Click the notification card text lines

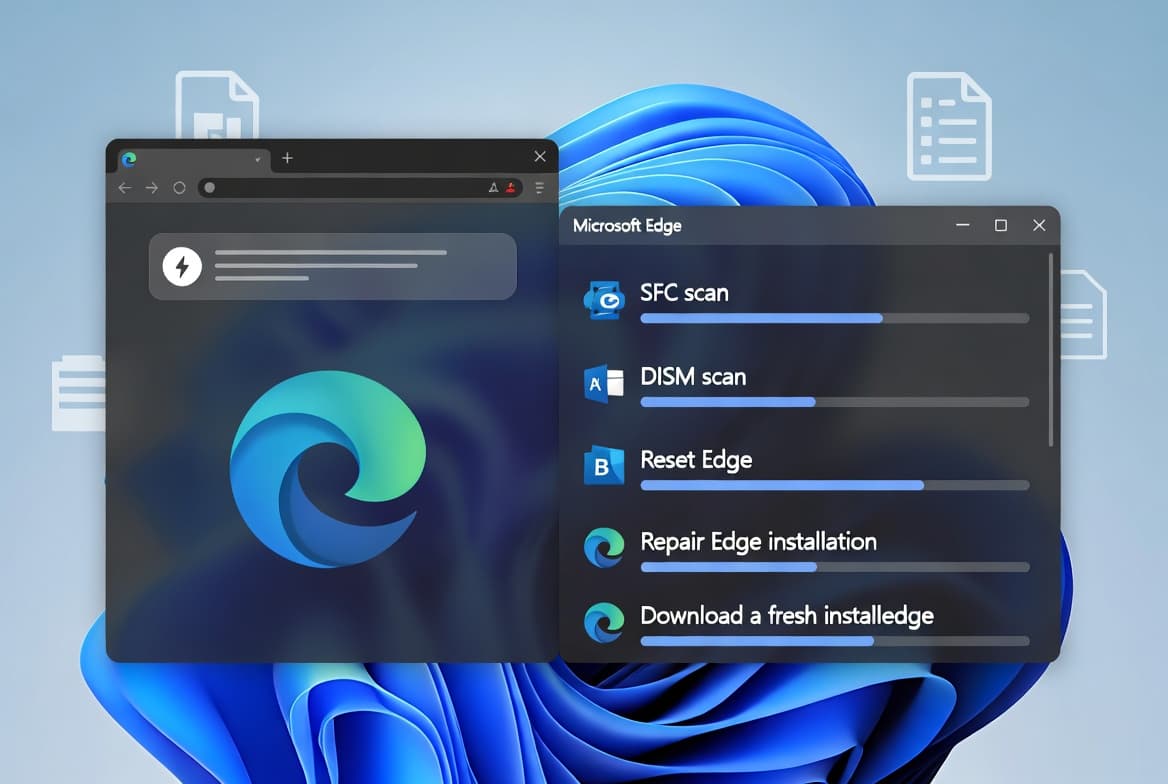pyautogui.click(x=331, y=265)
